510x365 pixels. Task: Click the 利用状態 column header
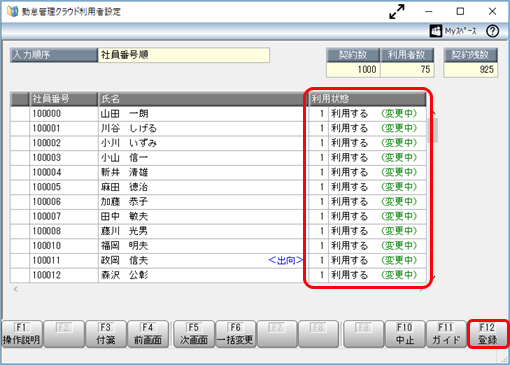(368, 99)
